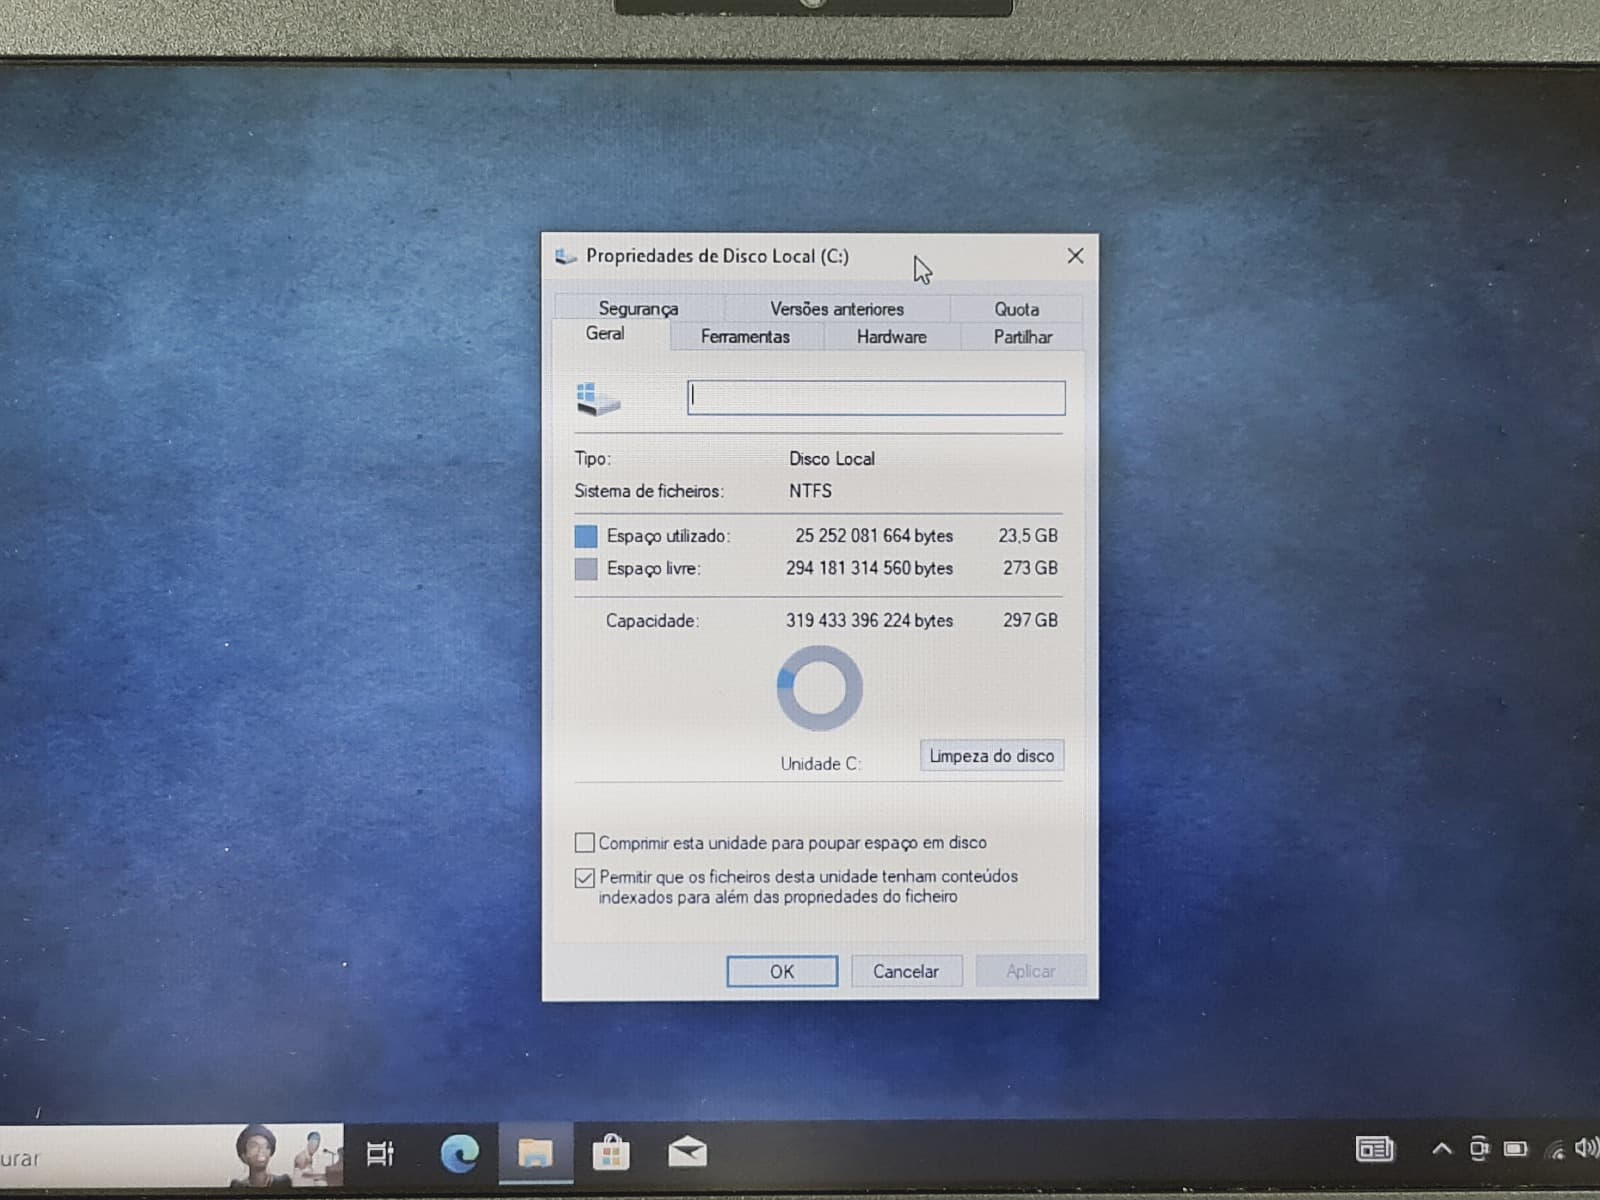Image resolution: width=1600 pixels, height=1200 pixels.
Task: Click the Capacidade label
Action: (x=652, y=621)
